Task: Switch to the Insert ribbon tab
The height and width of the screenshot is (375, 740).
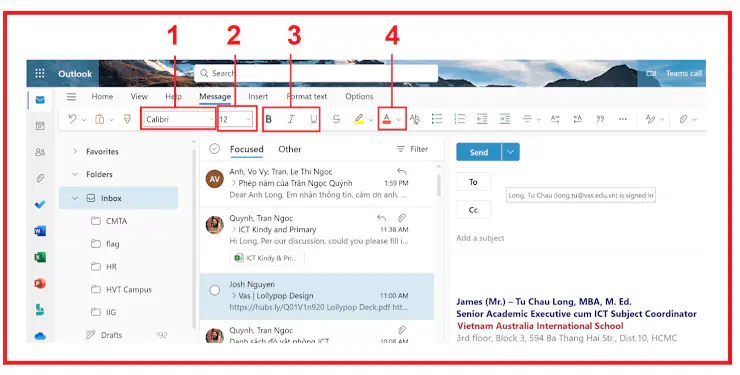Action: (258, 96)
